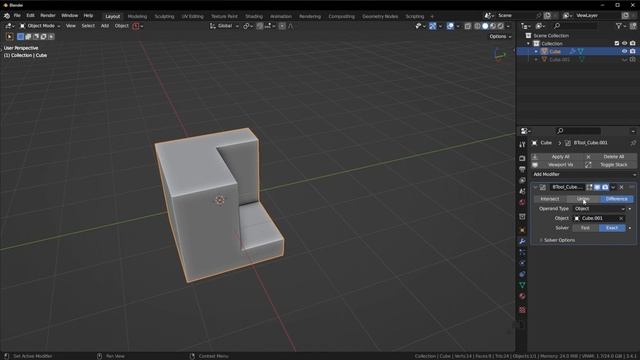Open the Material properties tab icon
This screenshot has width=640, height=360.
(x=522, y=296)
